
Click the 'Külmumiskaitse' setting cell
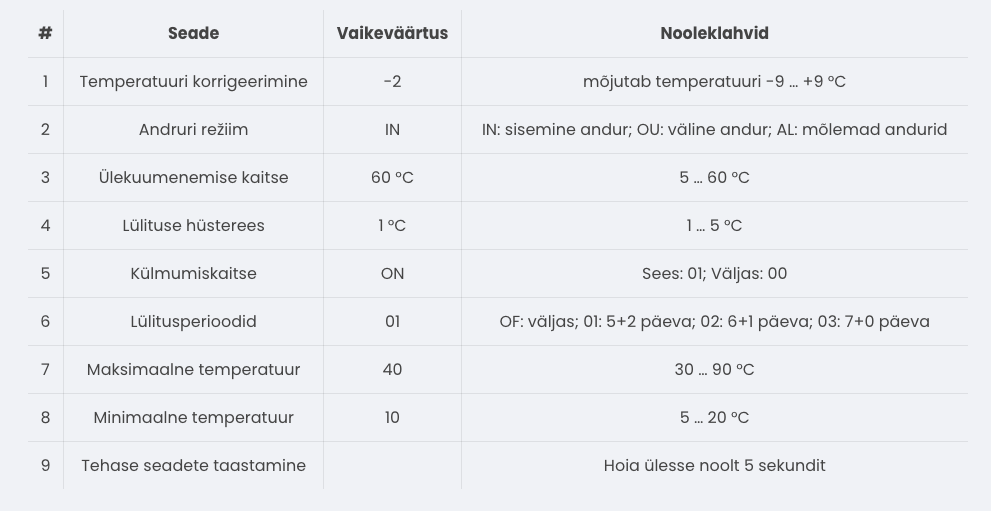coord(193,273)
